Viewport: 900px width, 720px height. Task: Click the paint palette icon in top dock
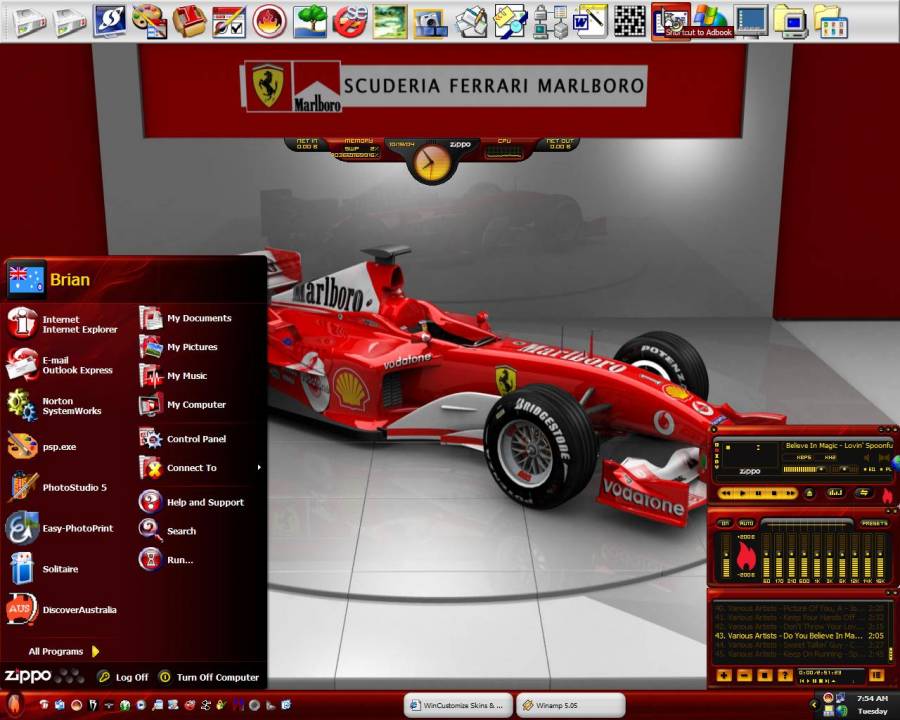pyautogui.click(x=149, y=20)
